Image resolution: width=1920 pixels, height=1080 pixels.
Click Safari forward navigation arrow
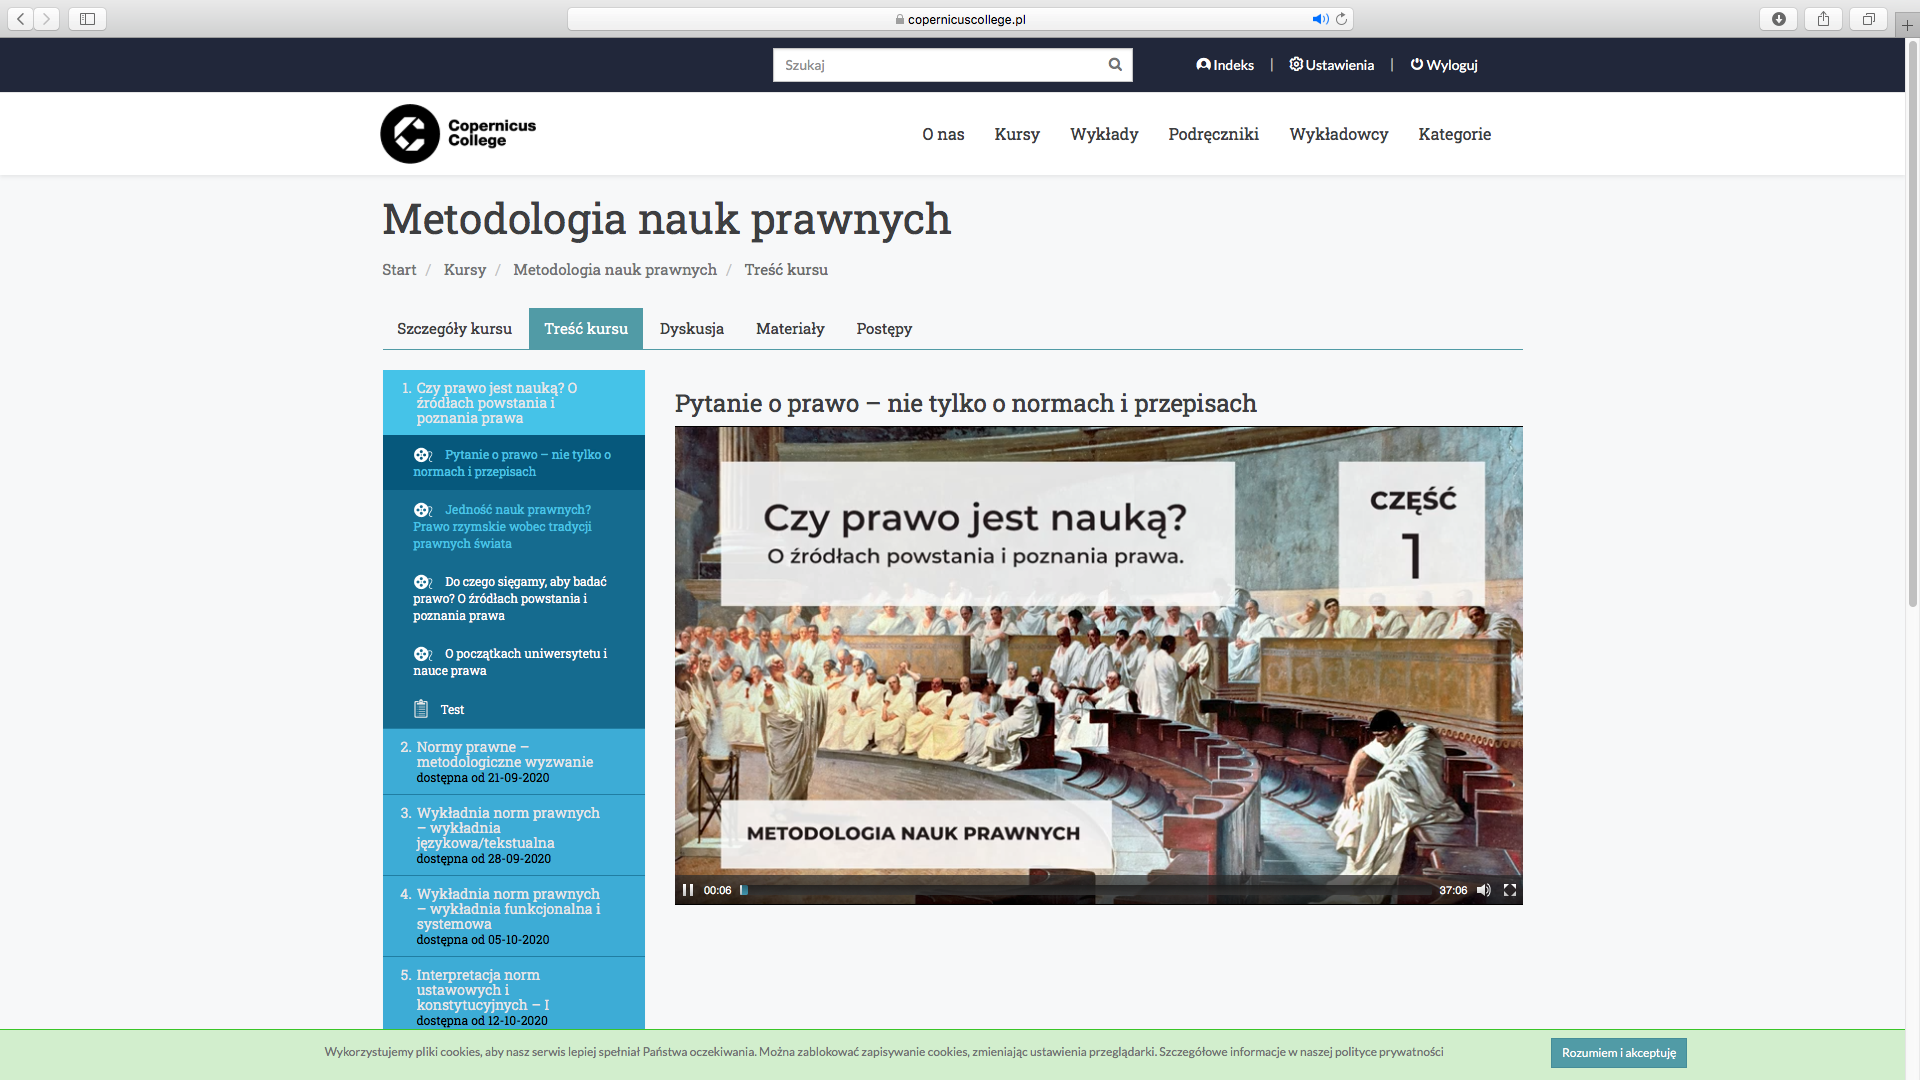(46, 19)
